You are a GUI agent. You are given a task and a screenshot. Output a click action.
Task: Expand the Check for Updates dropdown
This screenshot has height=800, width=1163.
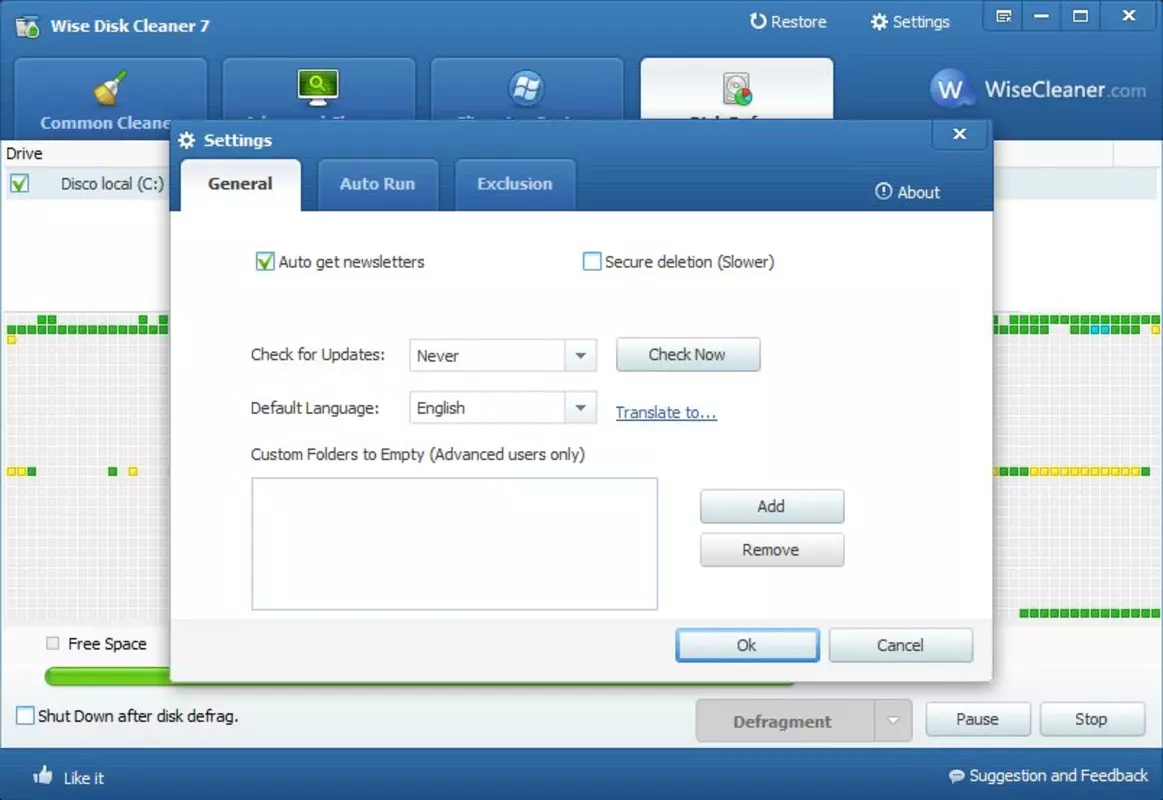[x=580, y=355]
